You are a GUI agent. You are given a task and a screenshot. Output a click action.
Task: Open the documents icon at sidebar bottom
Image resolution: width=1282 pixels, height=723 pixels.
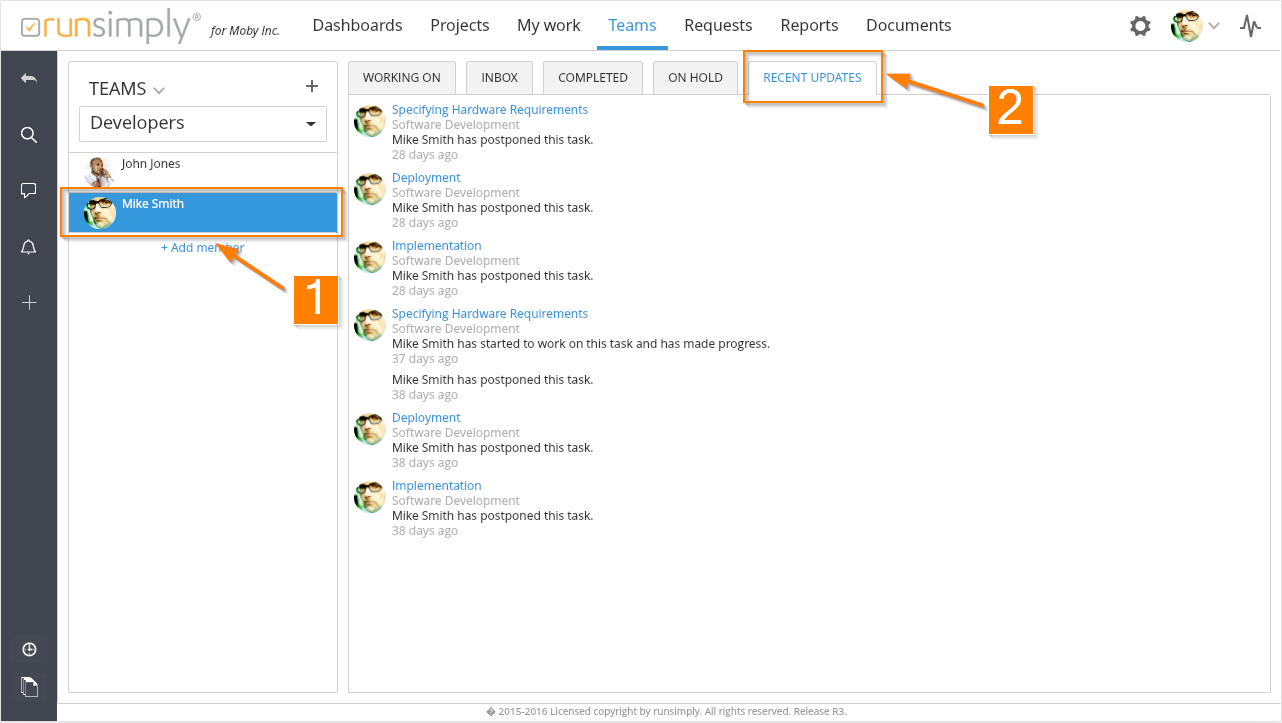29,686
